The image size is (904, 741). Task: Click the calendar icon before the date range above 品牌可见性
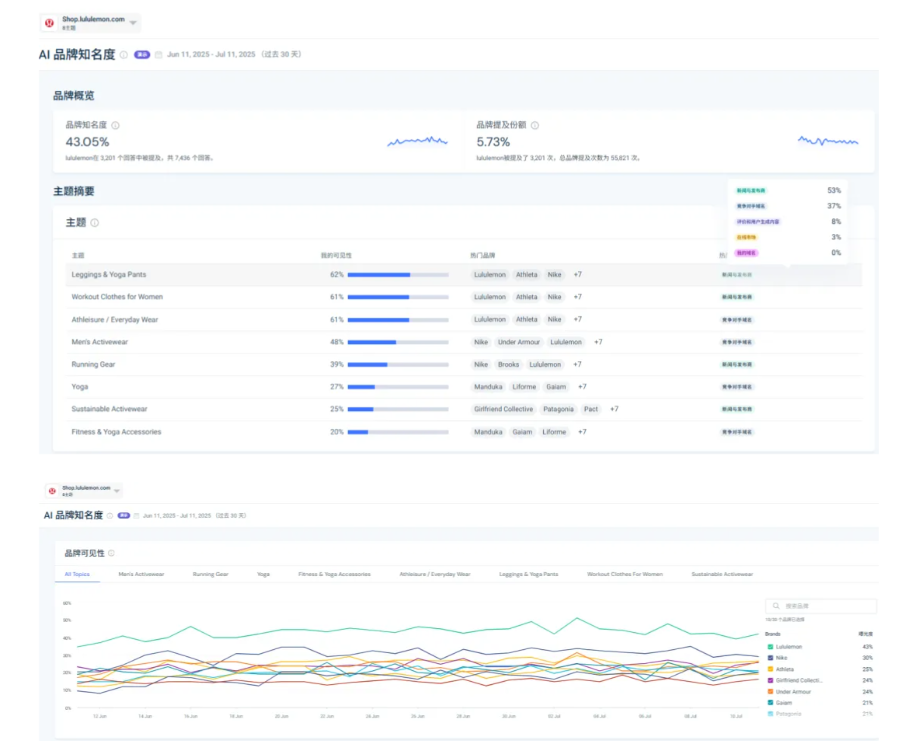coord(137,516)
